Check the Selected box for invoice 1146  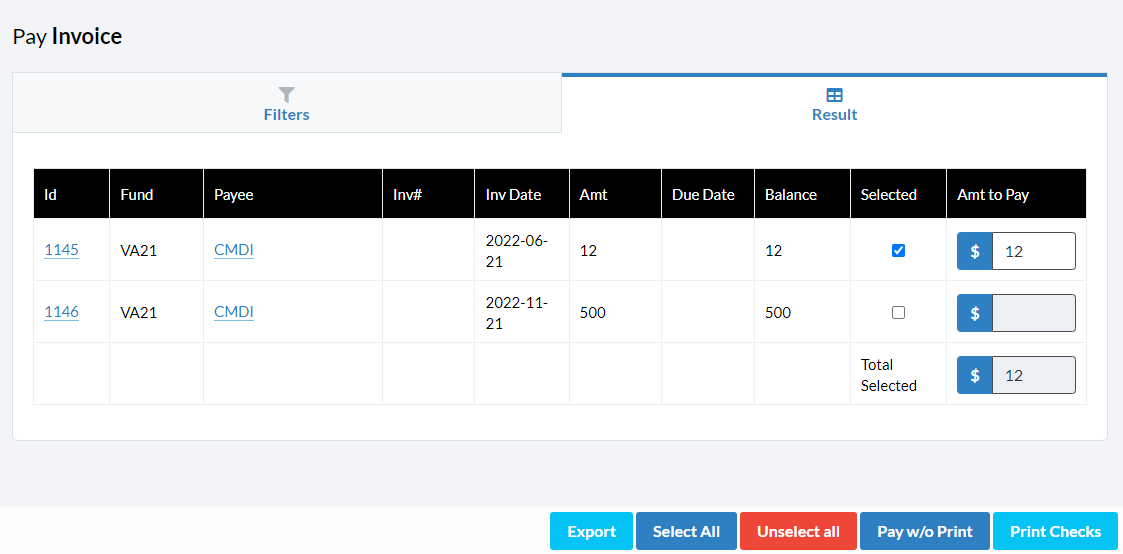[x=898, y=312]
